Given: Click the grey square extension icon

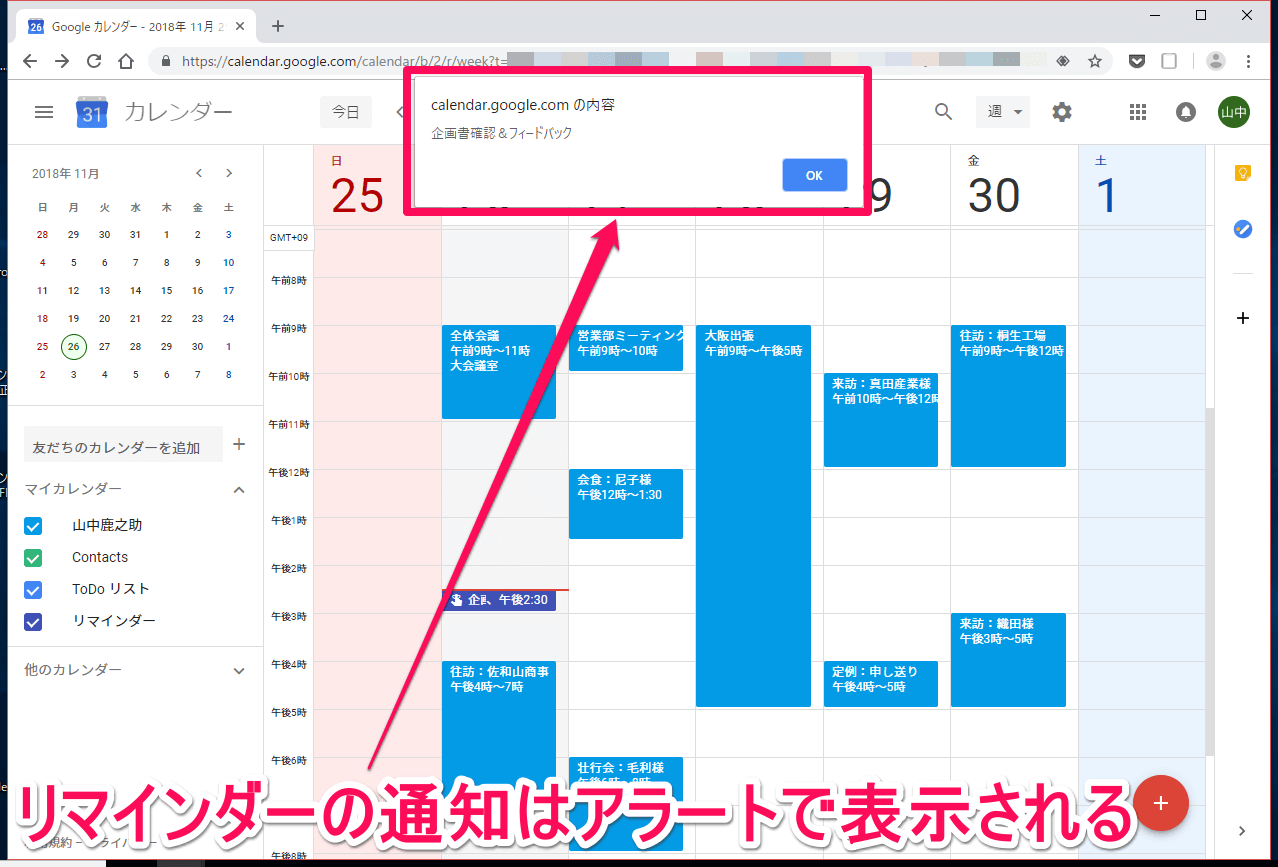Looking at the screenshot, I should [x=1169, y=61].
